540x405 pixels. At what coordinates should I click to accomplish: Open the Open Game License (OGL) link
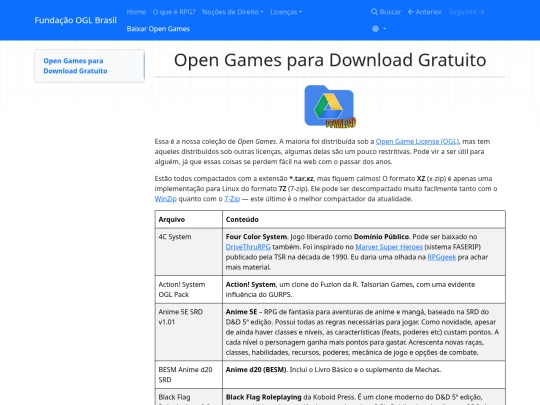coord(417,142)
